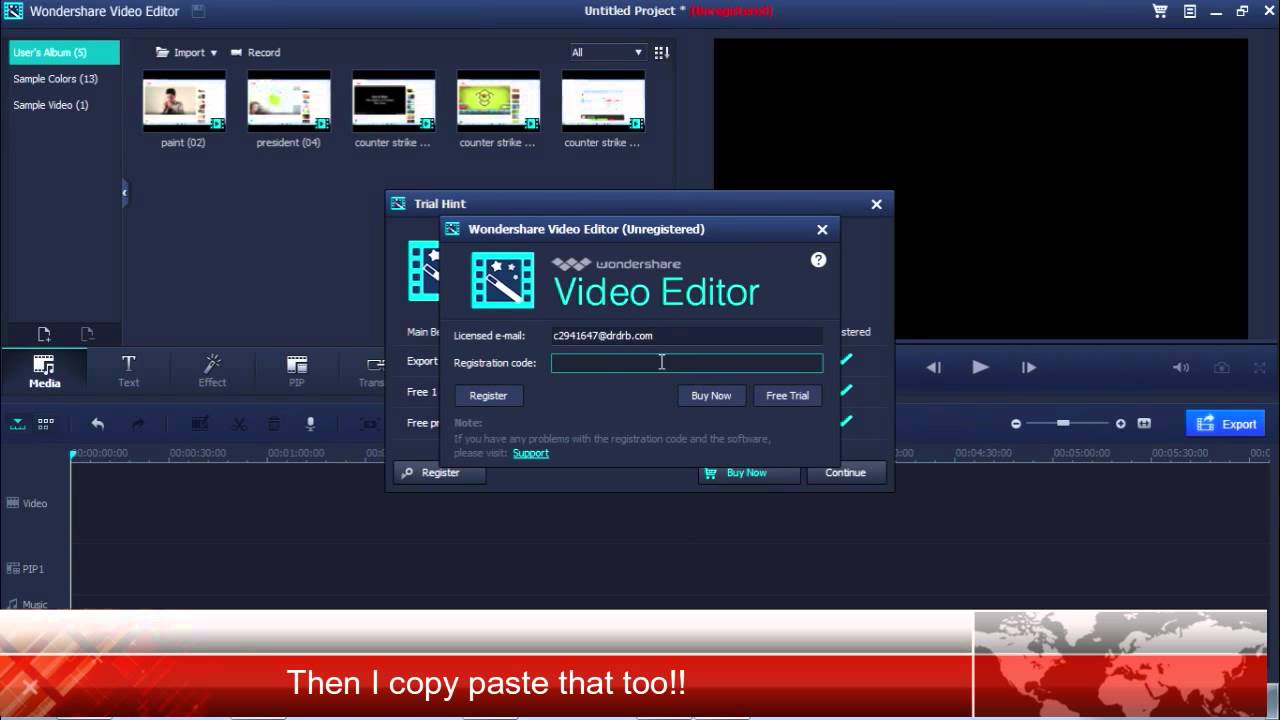Click the Video track label

(x=28, y=503)
